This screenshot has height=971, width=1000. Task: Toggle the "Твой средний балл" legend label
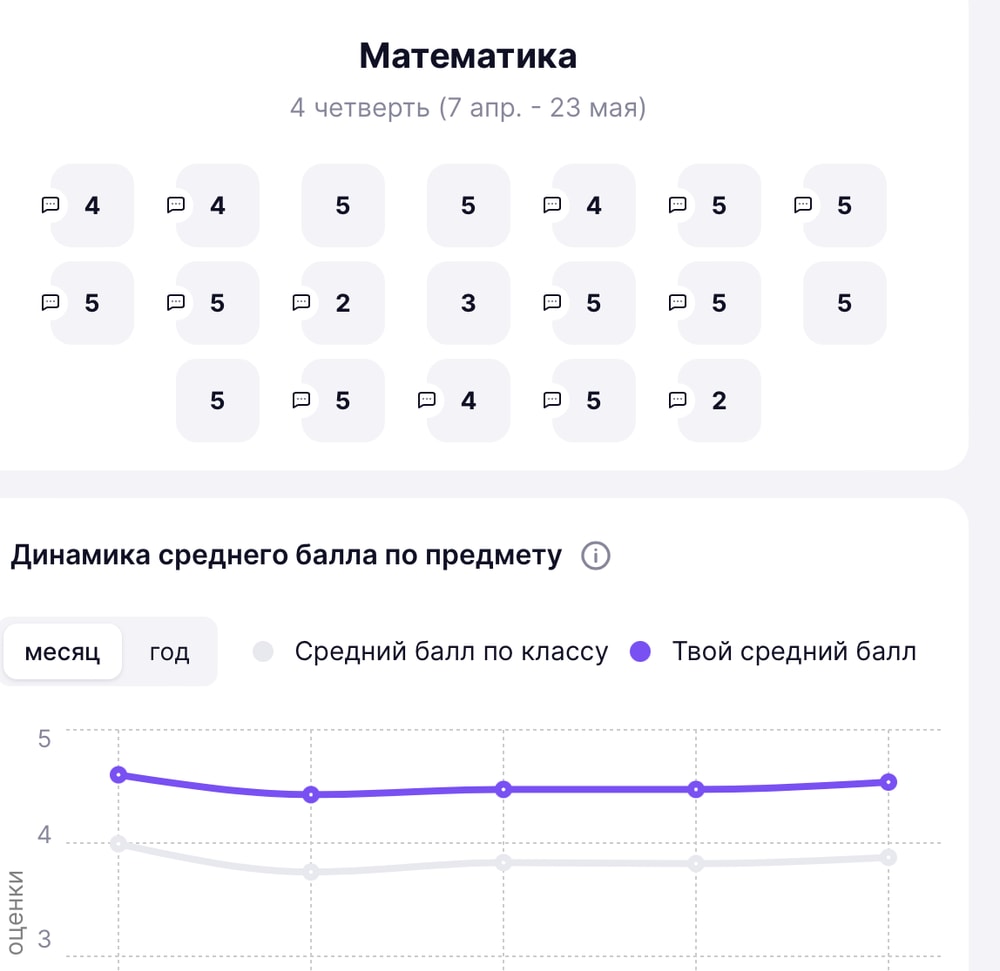(794, 652)
